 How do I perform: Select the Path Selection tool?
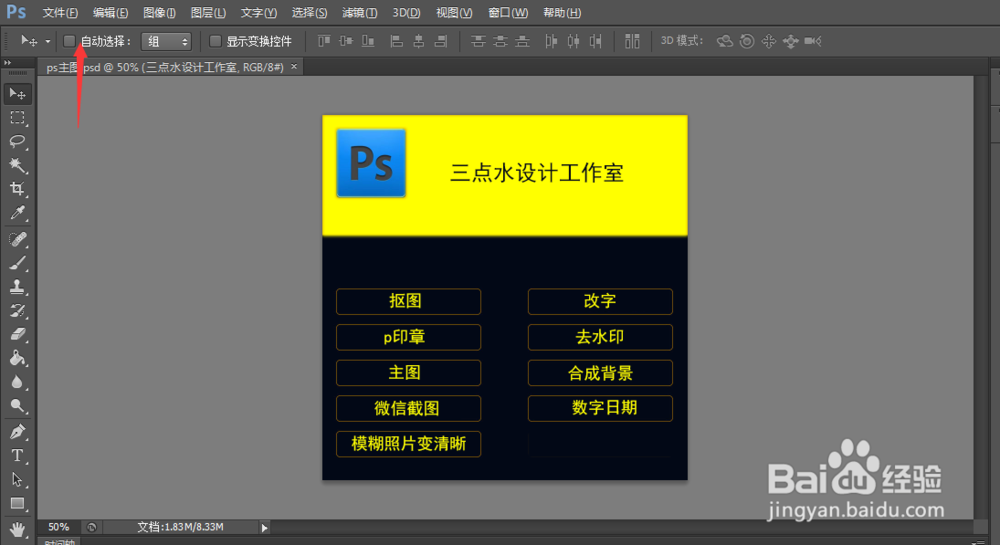click(17, 479)
